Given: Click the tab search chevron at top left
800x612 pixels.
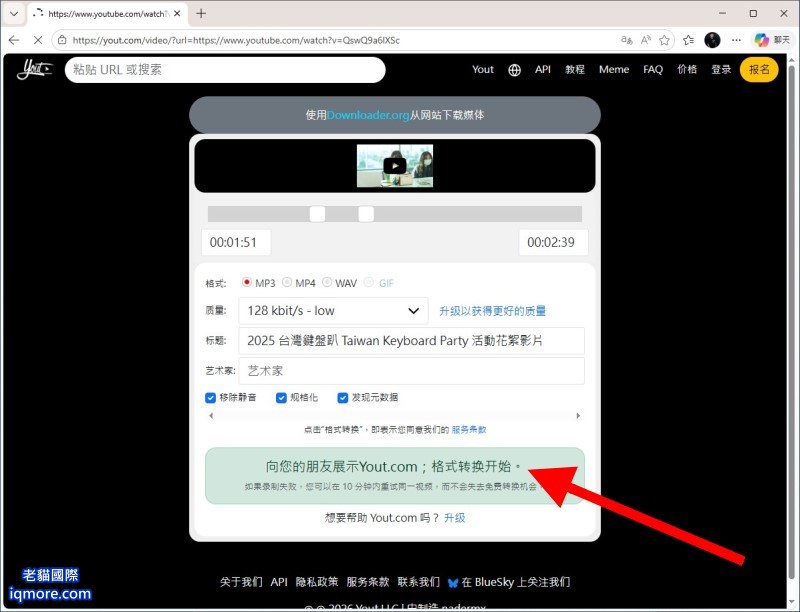Looking at the screenshot, I should [14, 16].
